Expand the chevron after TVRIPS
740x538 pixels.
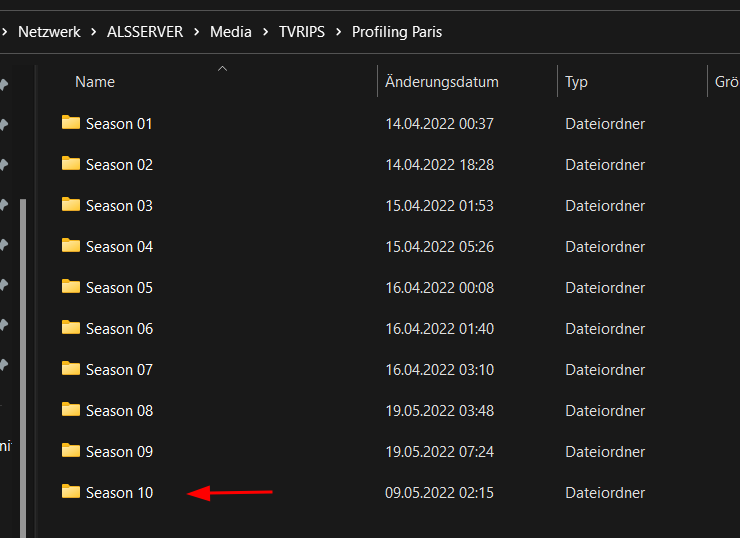pos(338,32)
